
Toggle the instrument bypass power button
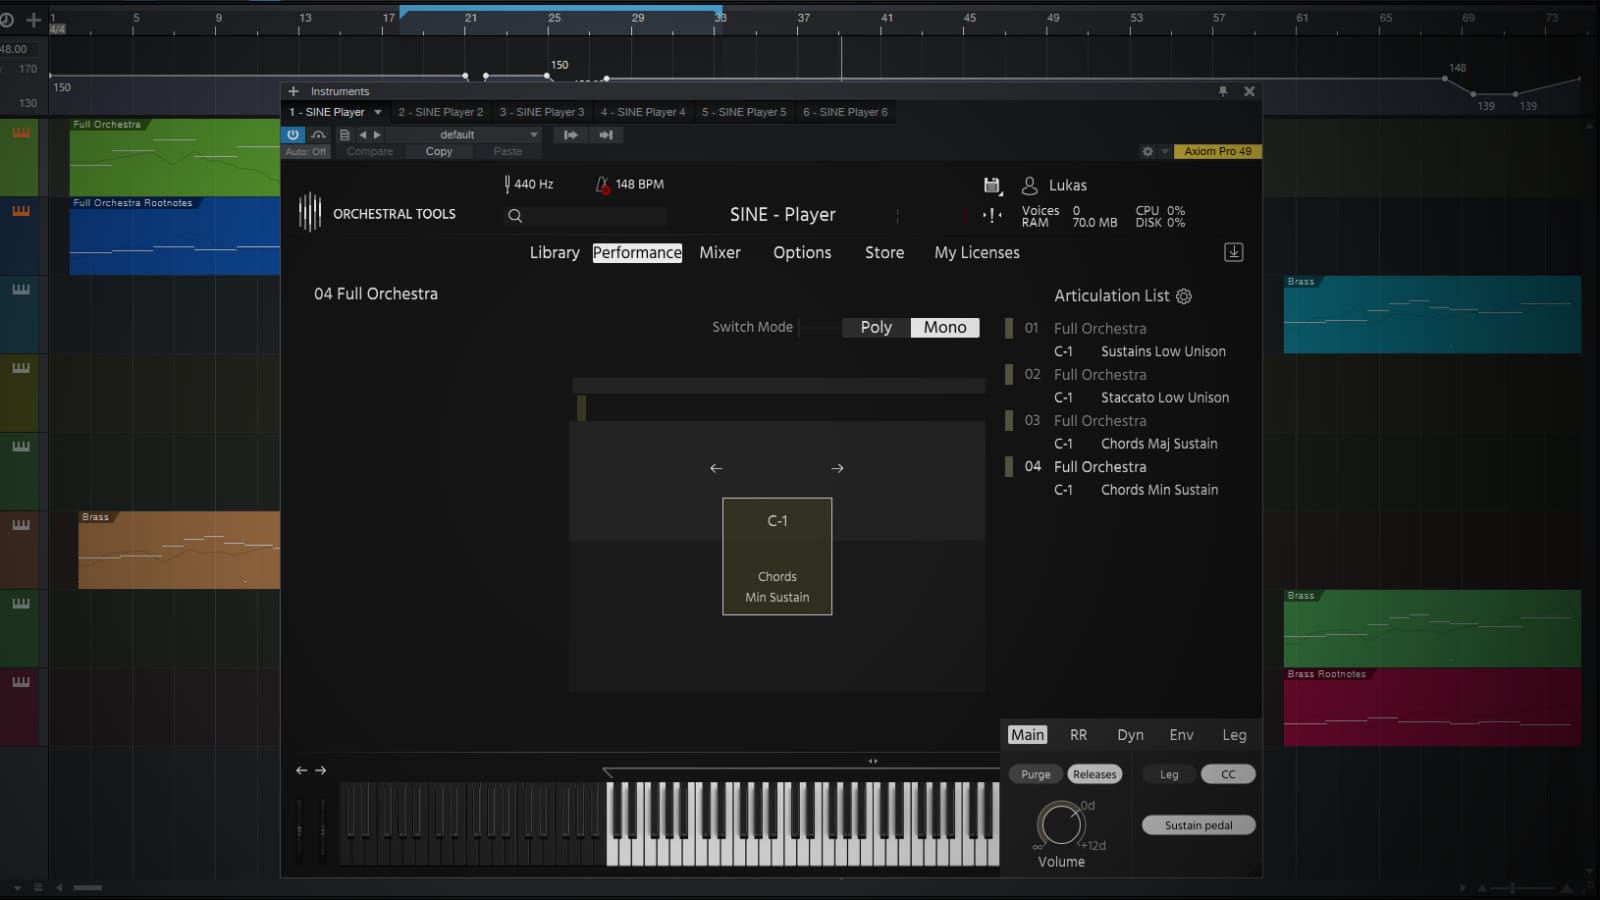293,134
